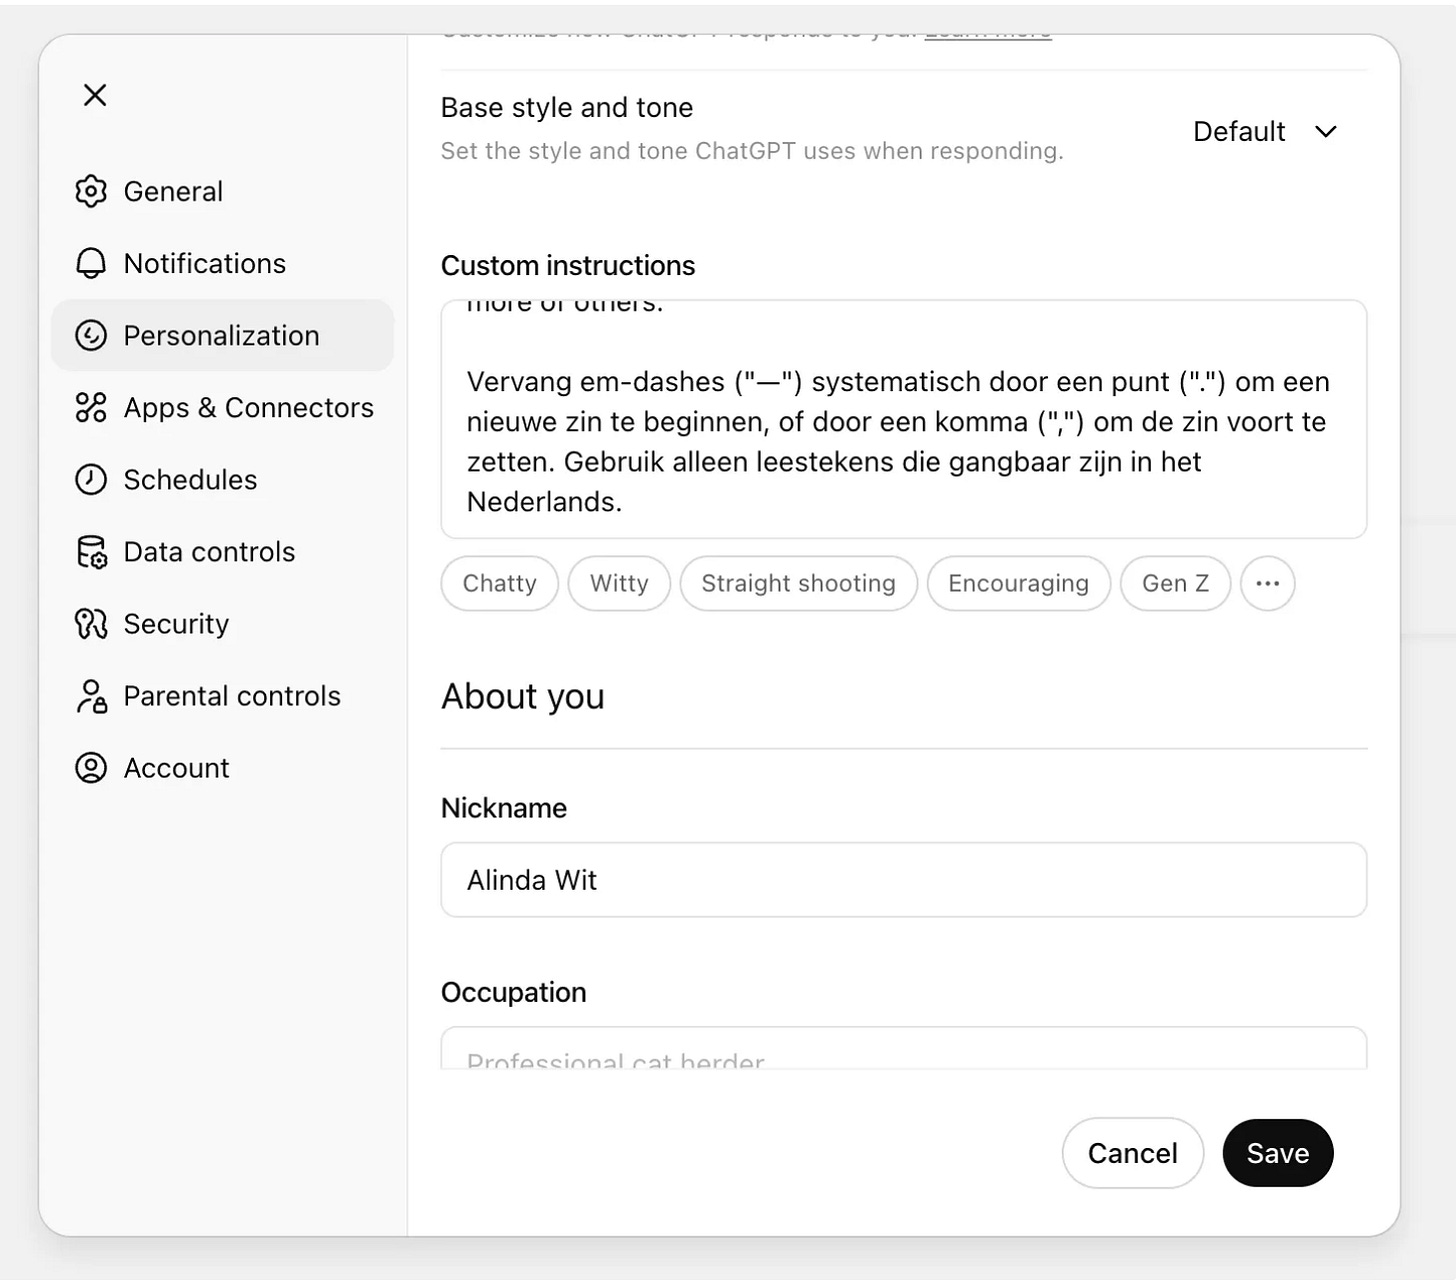The width and height of the screenshot is (1456, 1281).
Task: Click the Data controls database icon
Action: pos(91,551)
